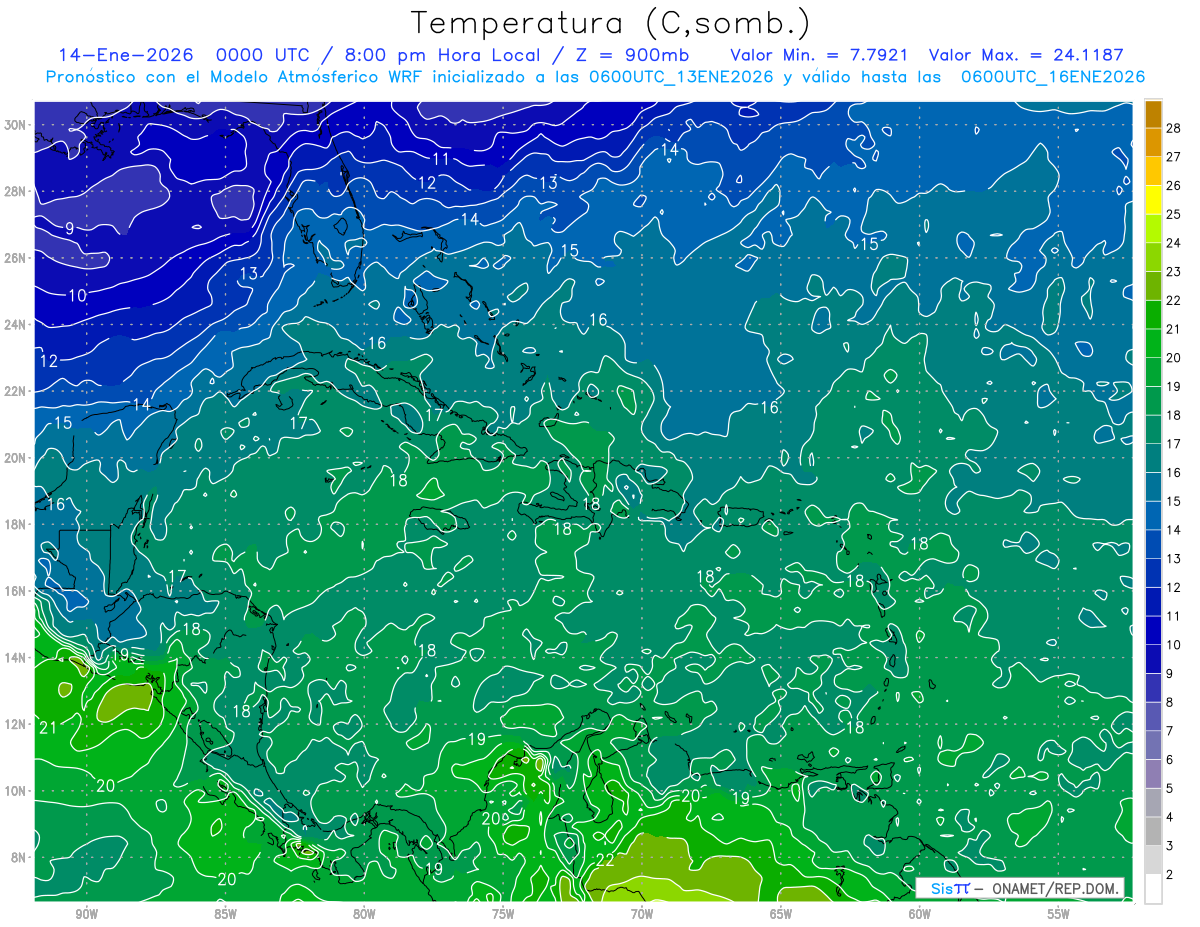Click the 65W longitude axis label

781,914
